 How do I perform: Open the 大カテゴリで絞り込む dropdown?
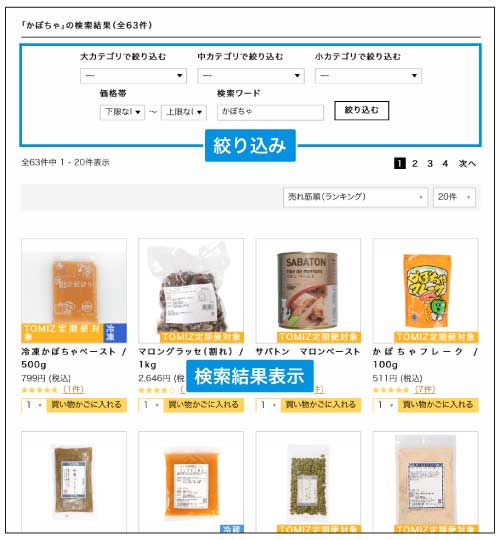(x=133, y=76)
